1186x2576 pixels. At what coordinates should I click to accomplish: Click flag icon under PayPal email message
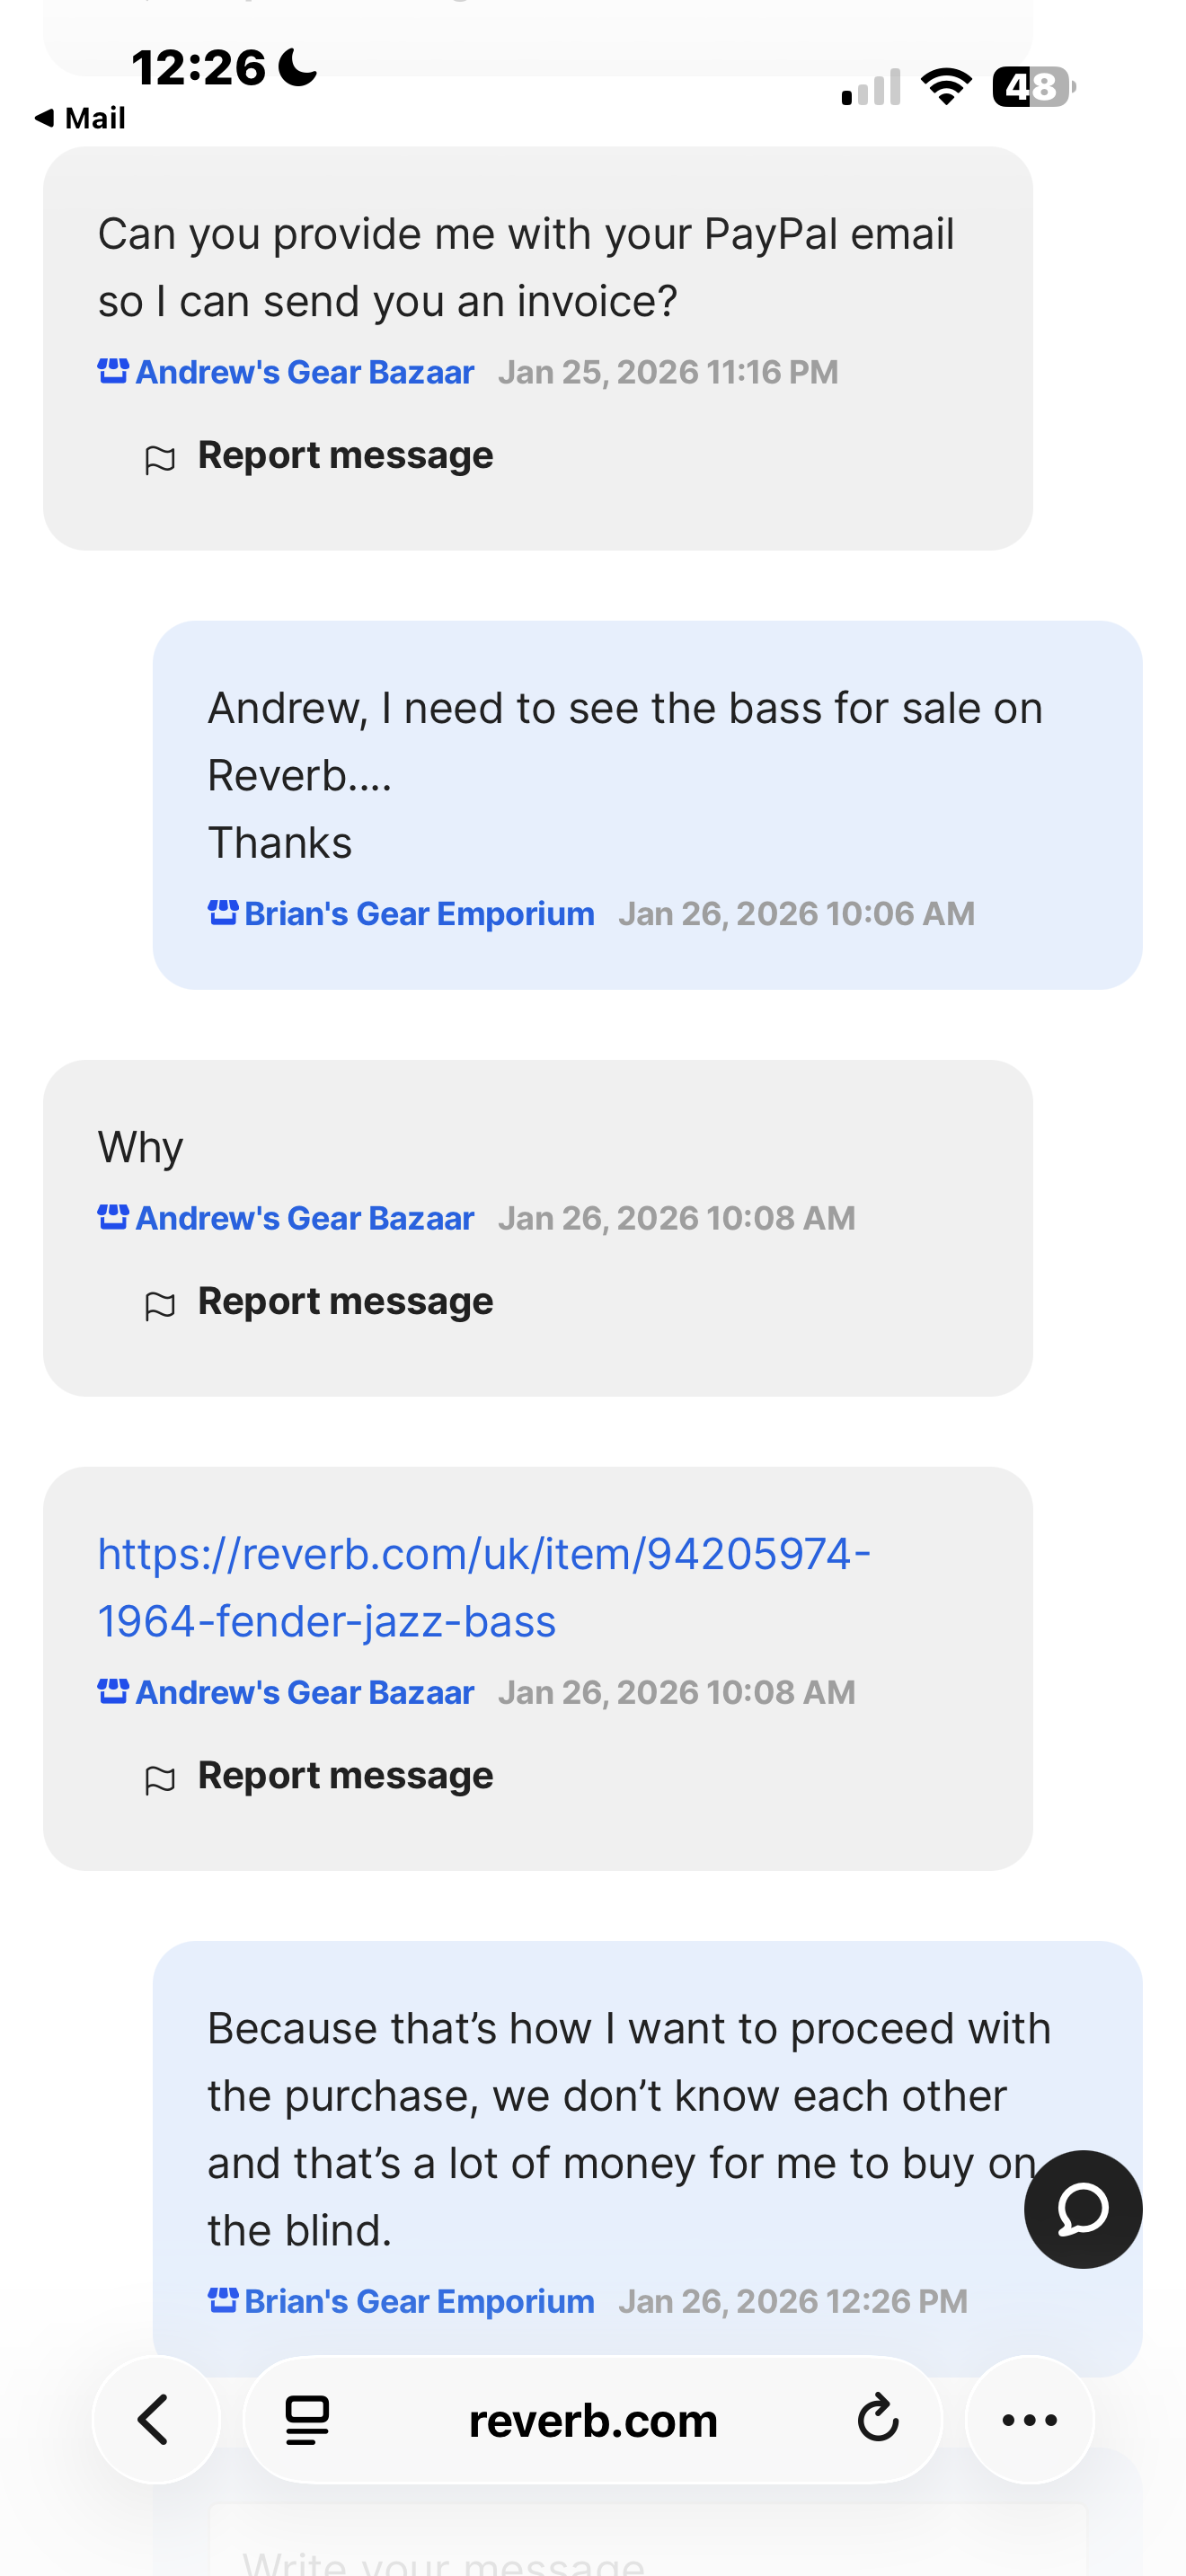click(160, 459)
